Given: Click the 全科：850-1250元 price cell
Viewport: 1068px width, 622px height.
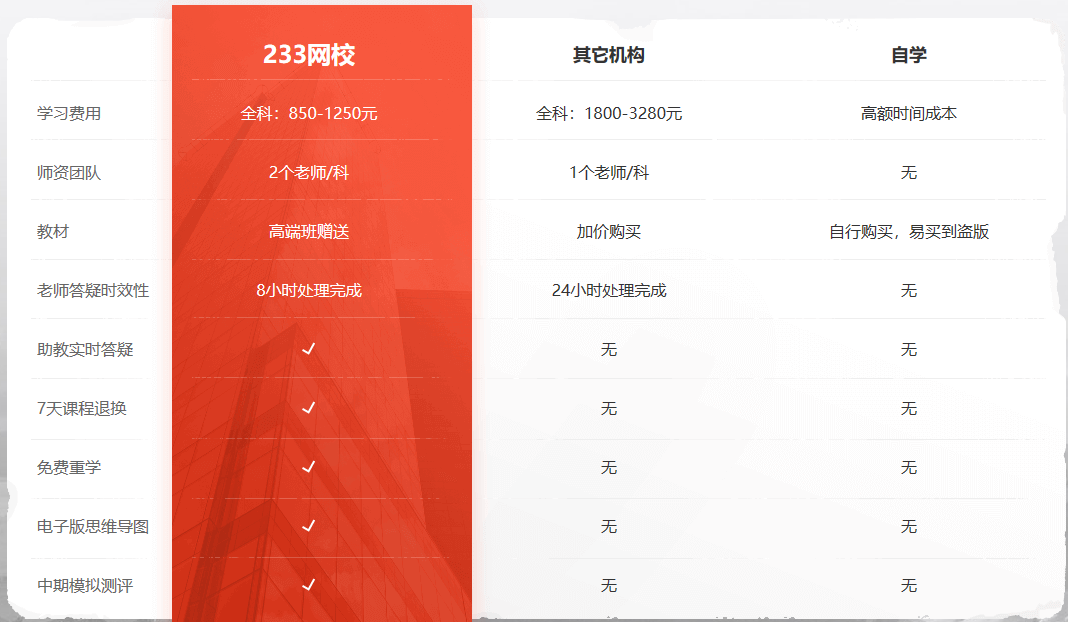Looking at the screenshot, I should click(309, 114).
